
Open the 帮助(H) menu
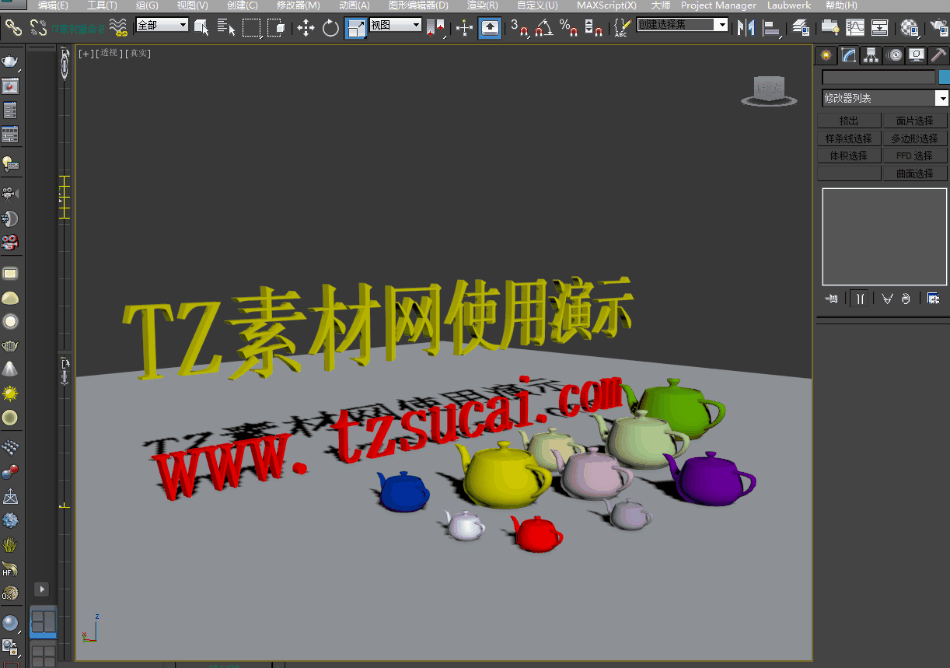pyautogui.click(x=842, y=5)
